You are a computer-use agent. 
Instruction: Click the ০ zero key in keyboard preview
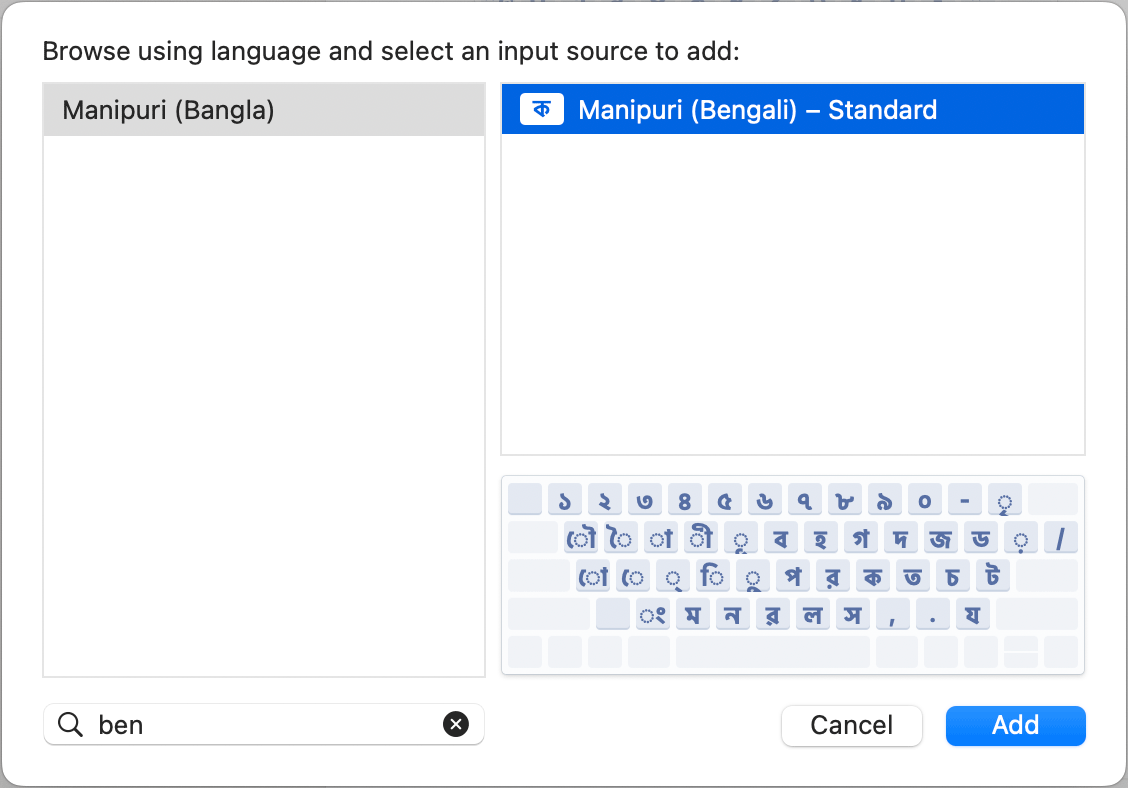924,499
